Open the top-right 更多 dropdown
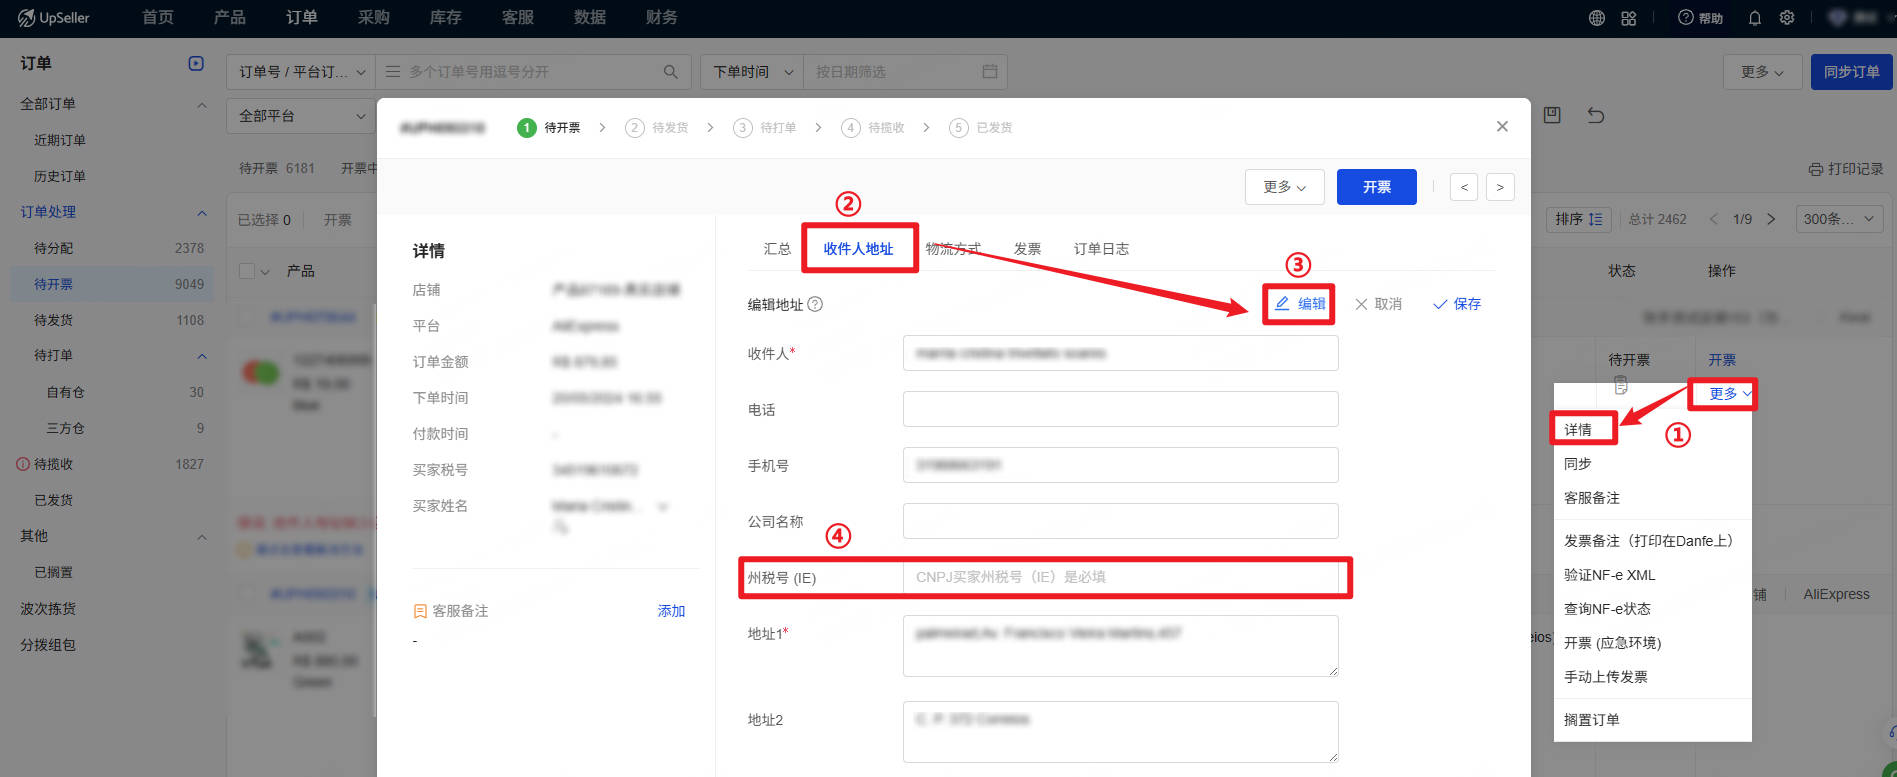 coord(1763,72)
